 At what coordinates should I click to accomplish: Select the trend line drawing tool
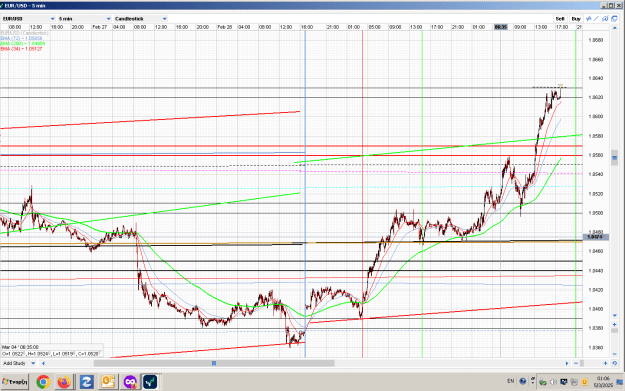coord(597,19)
